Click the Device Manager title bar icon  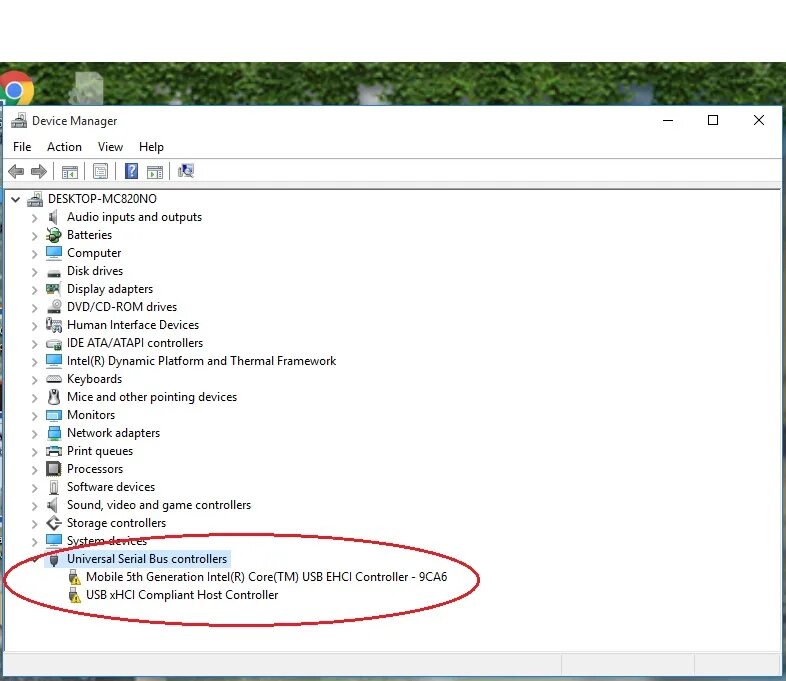19,121
